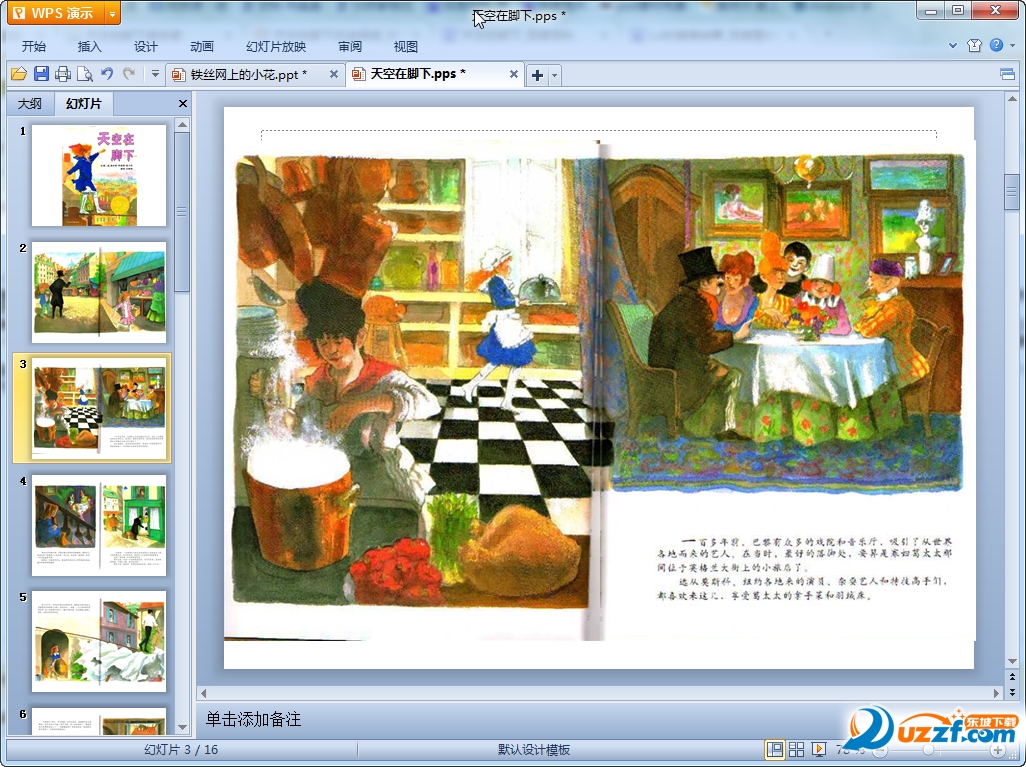
Task: Click down arrow of thumbnail pane scrollbar
Action: coord(183,727)
